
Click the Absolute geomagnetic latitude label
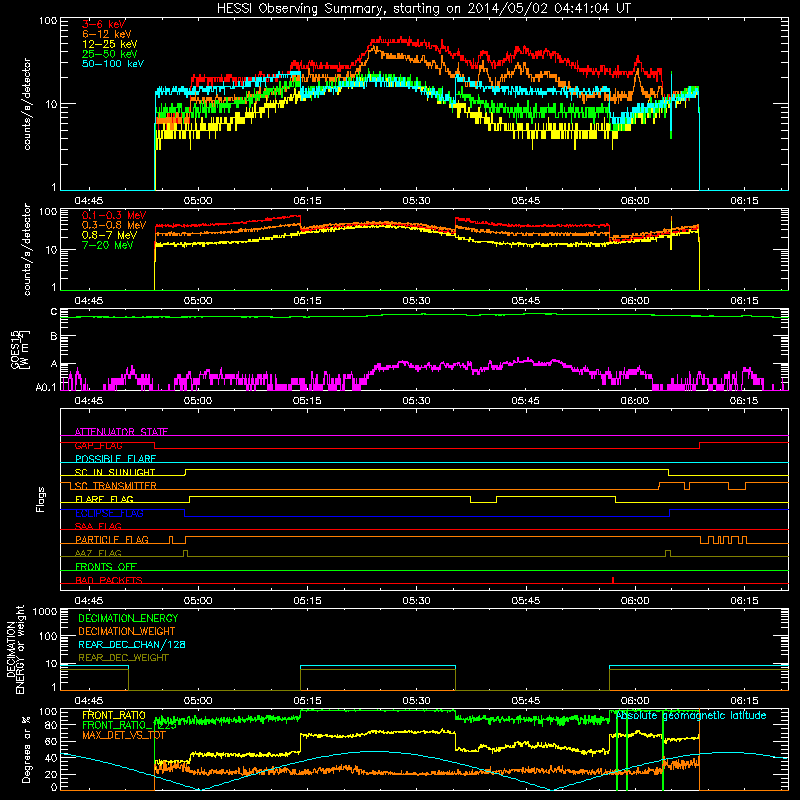[691, 715]
